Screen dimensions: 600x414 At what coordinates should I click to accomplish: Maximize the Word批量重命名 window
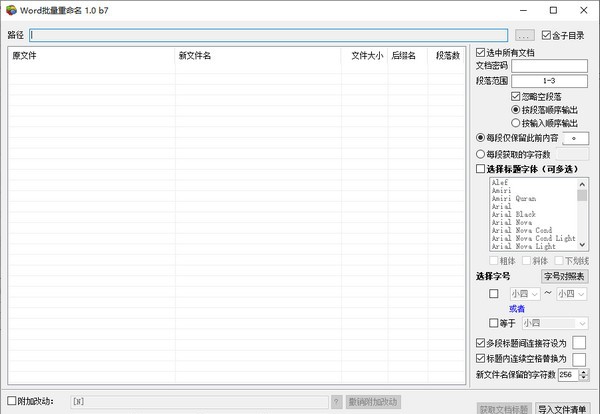[x=553, y=10]
